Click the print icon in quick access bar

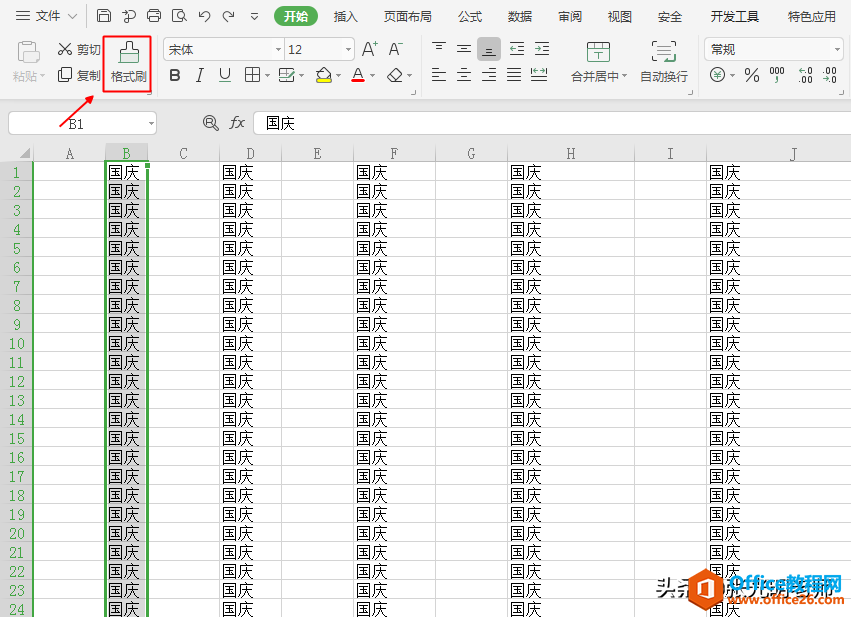[x=153, y=16]
